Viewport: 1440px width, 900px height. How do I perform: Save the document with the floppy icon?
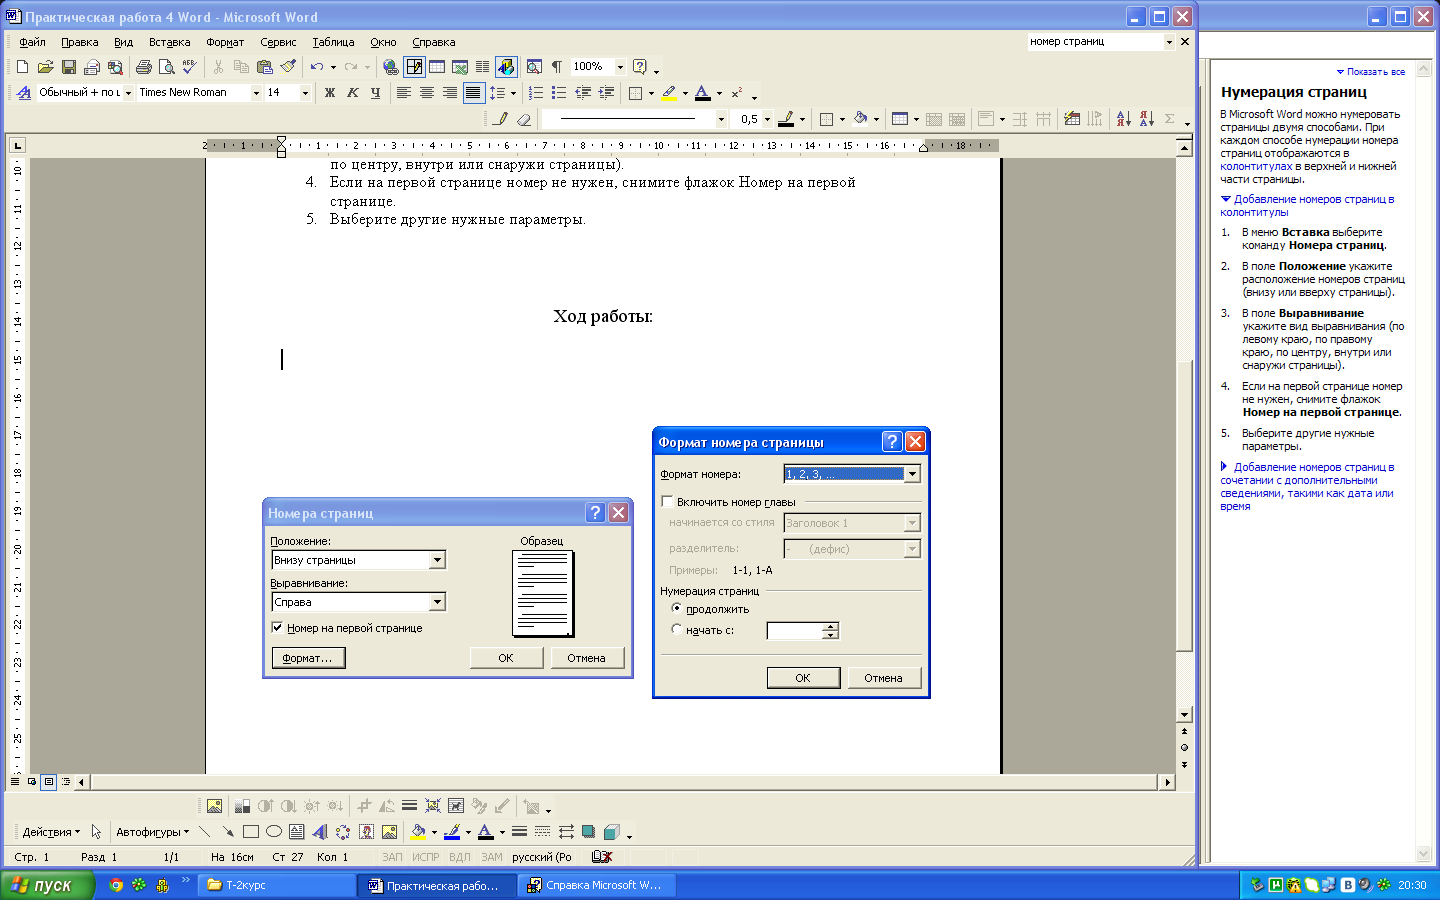(69, 67)
